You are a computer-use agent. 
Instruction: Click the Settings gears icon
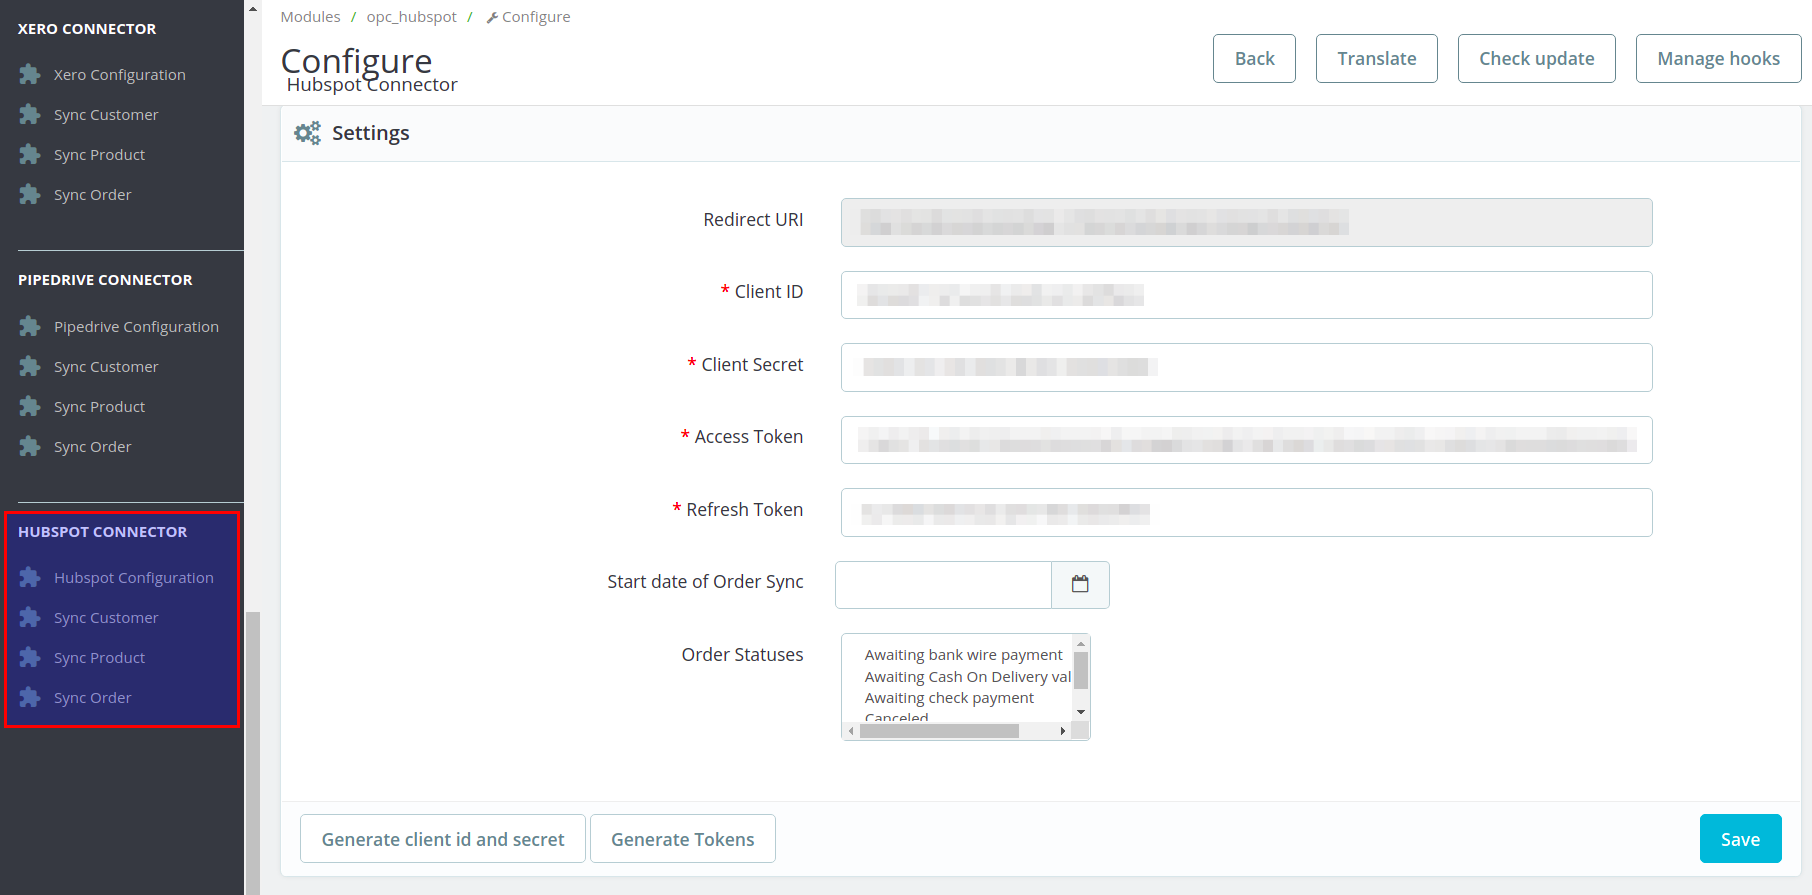tap(307, 133)
